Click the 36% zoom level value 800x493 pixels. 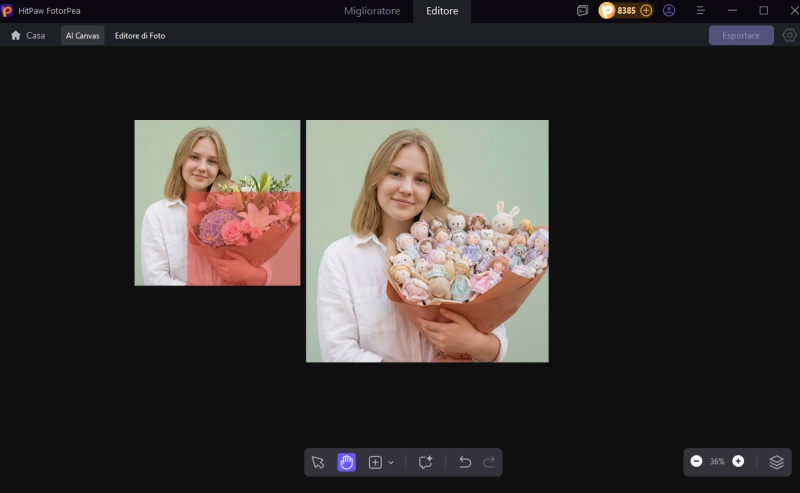coord(717,462)
